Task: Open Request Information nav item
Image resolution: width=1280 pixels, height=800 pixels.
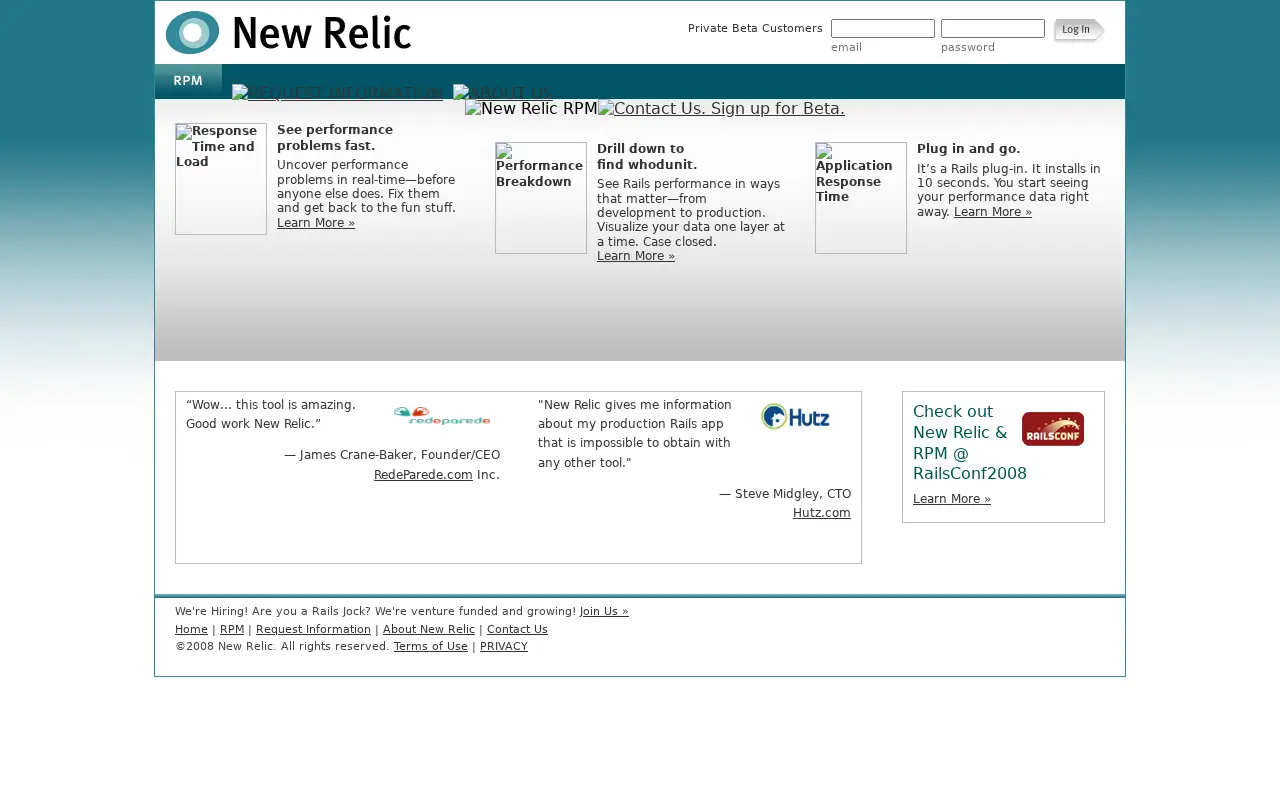Action: tap(337, 93)
